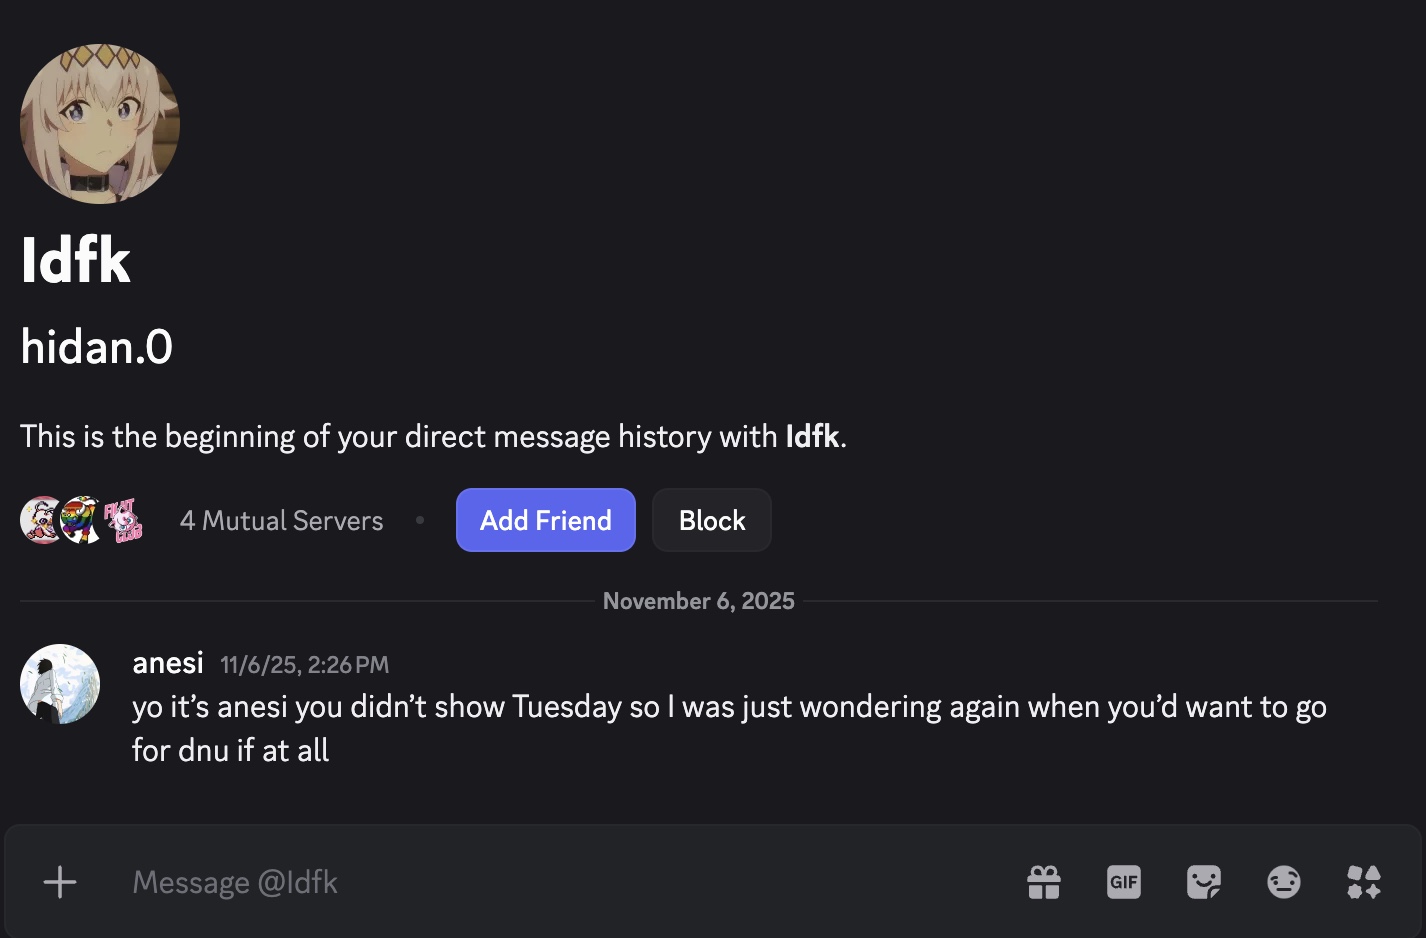Click the first mutual server icon
This screenshot has height=938, width=1426.
pos(40,520)
